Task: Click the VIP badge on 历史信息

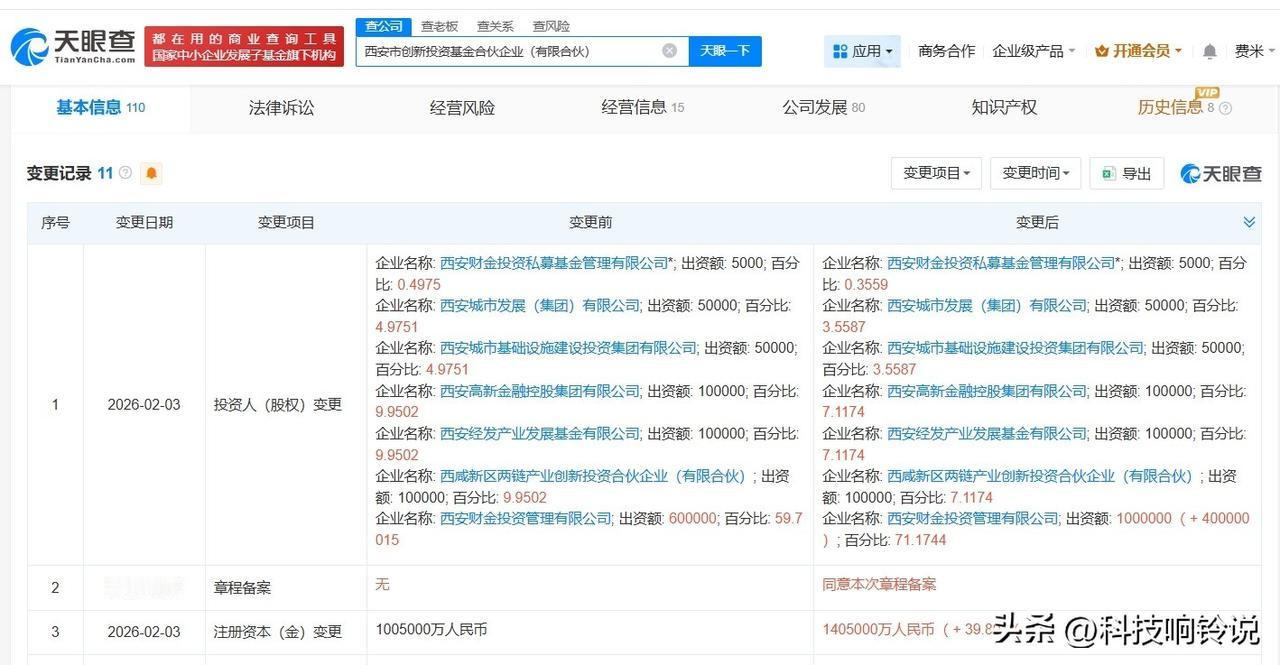Action: coord(1207,93)
